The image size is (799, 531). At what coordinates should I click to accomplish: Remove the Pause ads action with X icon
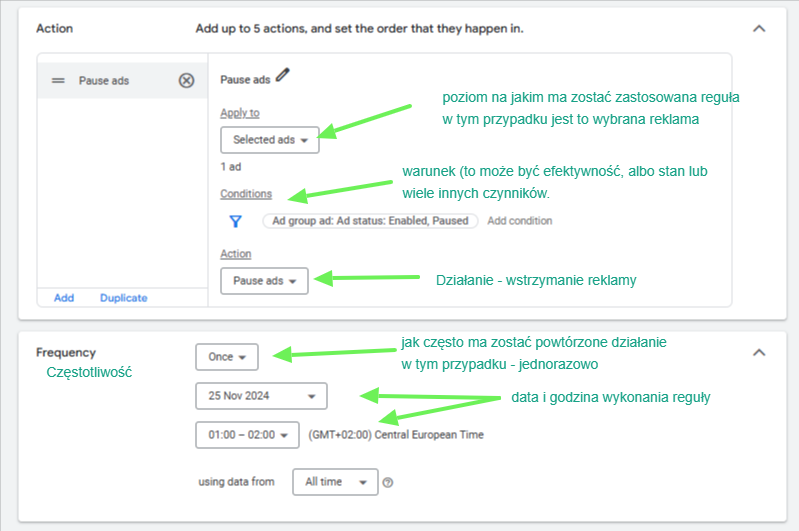[186, 81]
